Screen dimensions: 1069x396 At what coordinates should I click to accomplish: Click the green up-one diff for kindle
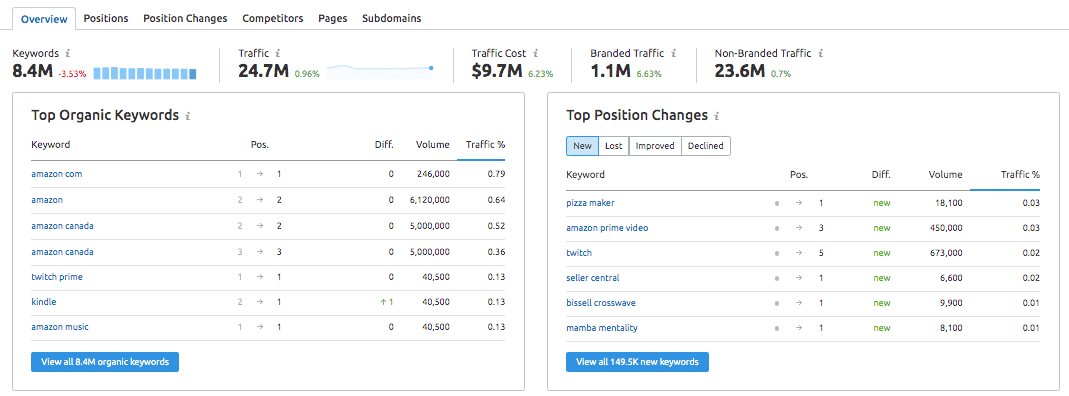(x=388, y=302)
